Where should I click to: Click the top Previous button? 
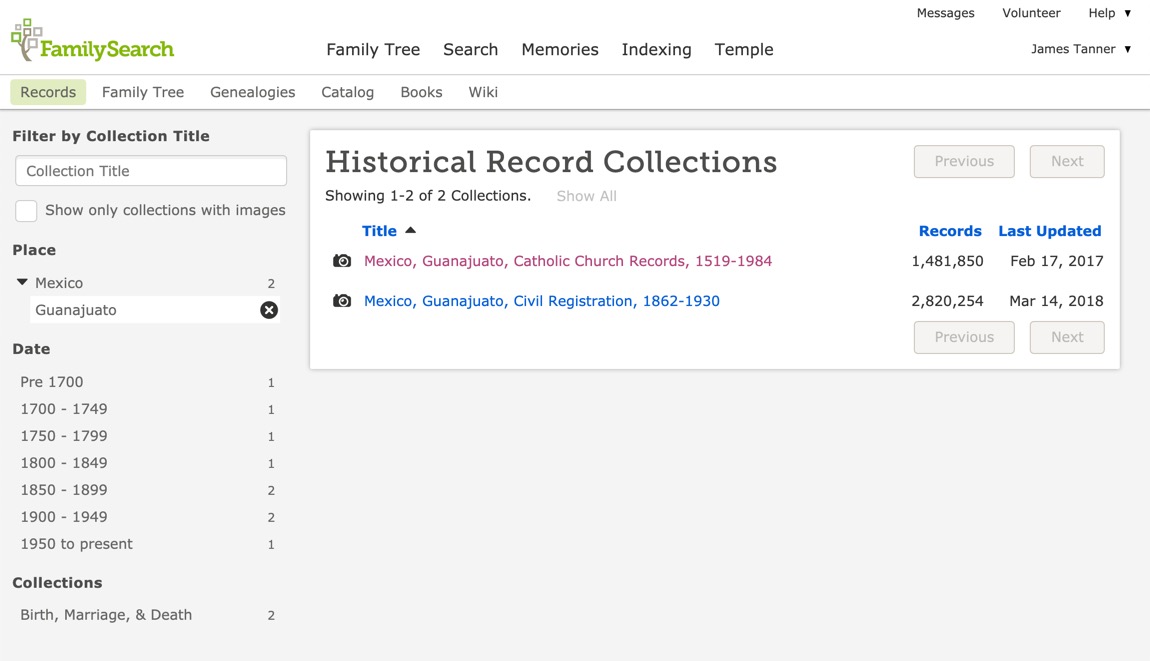point(964,161)
